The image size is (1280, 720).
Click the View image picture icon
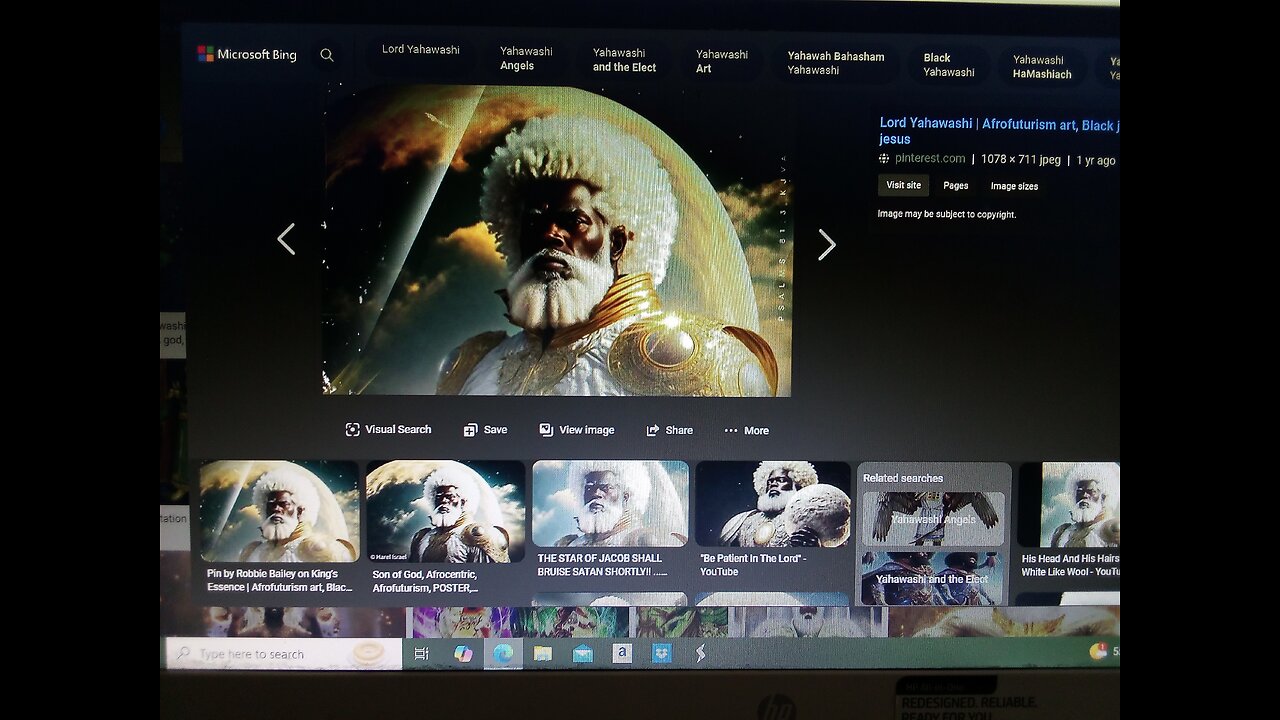546,429
